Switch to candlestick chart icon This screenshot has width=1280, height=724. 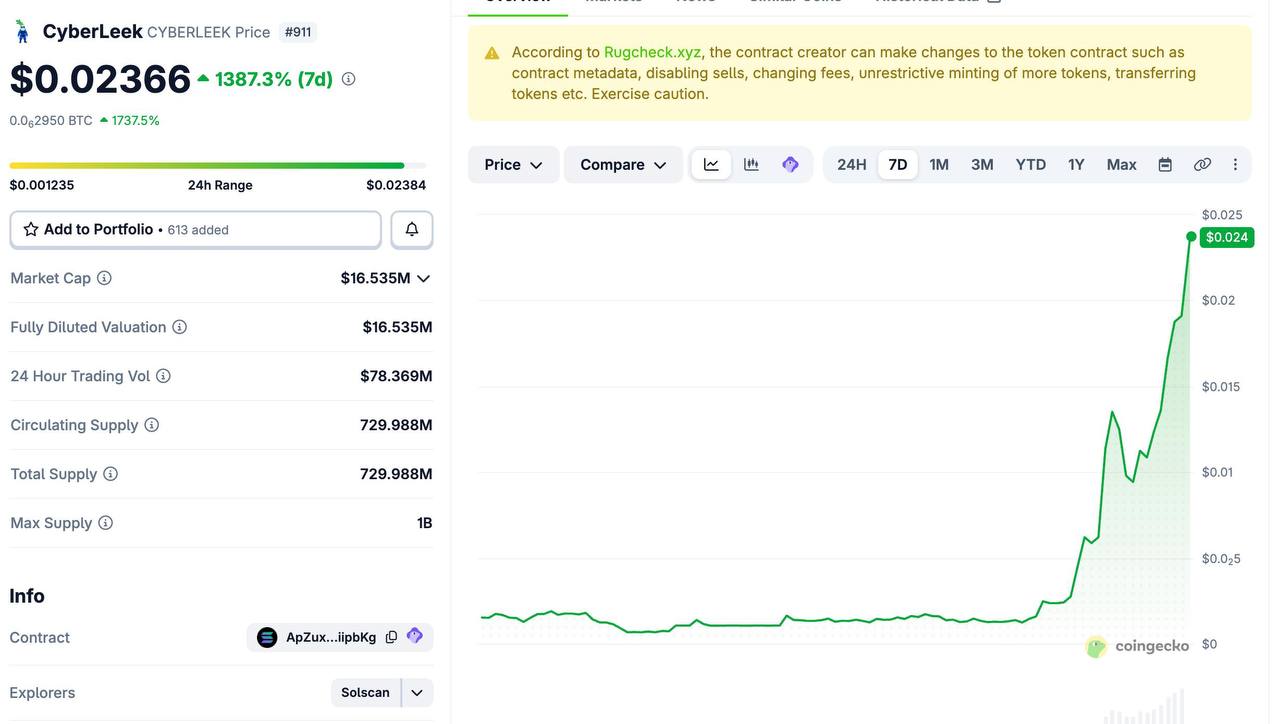[751, 165]
